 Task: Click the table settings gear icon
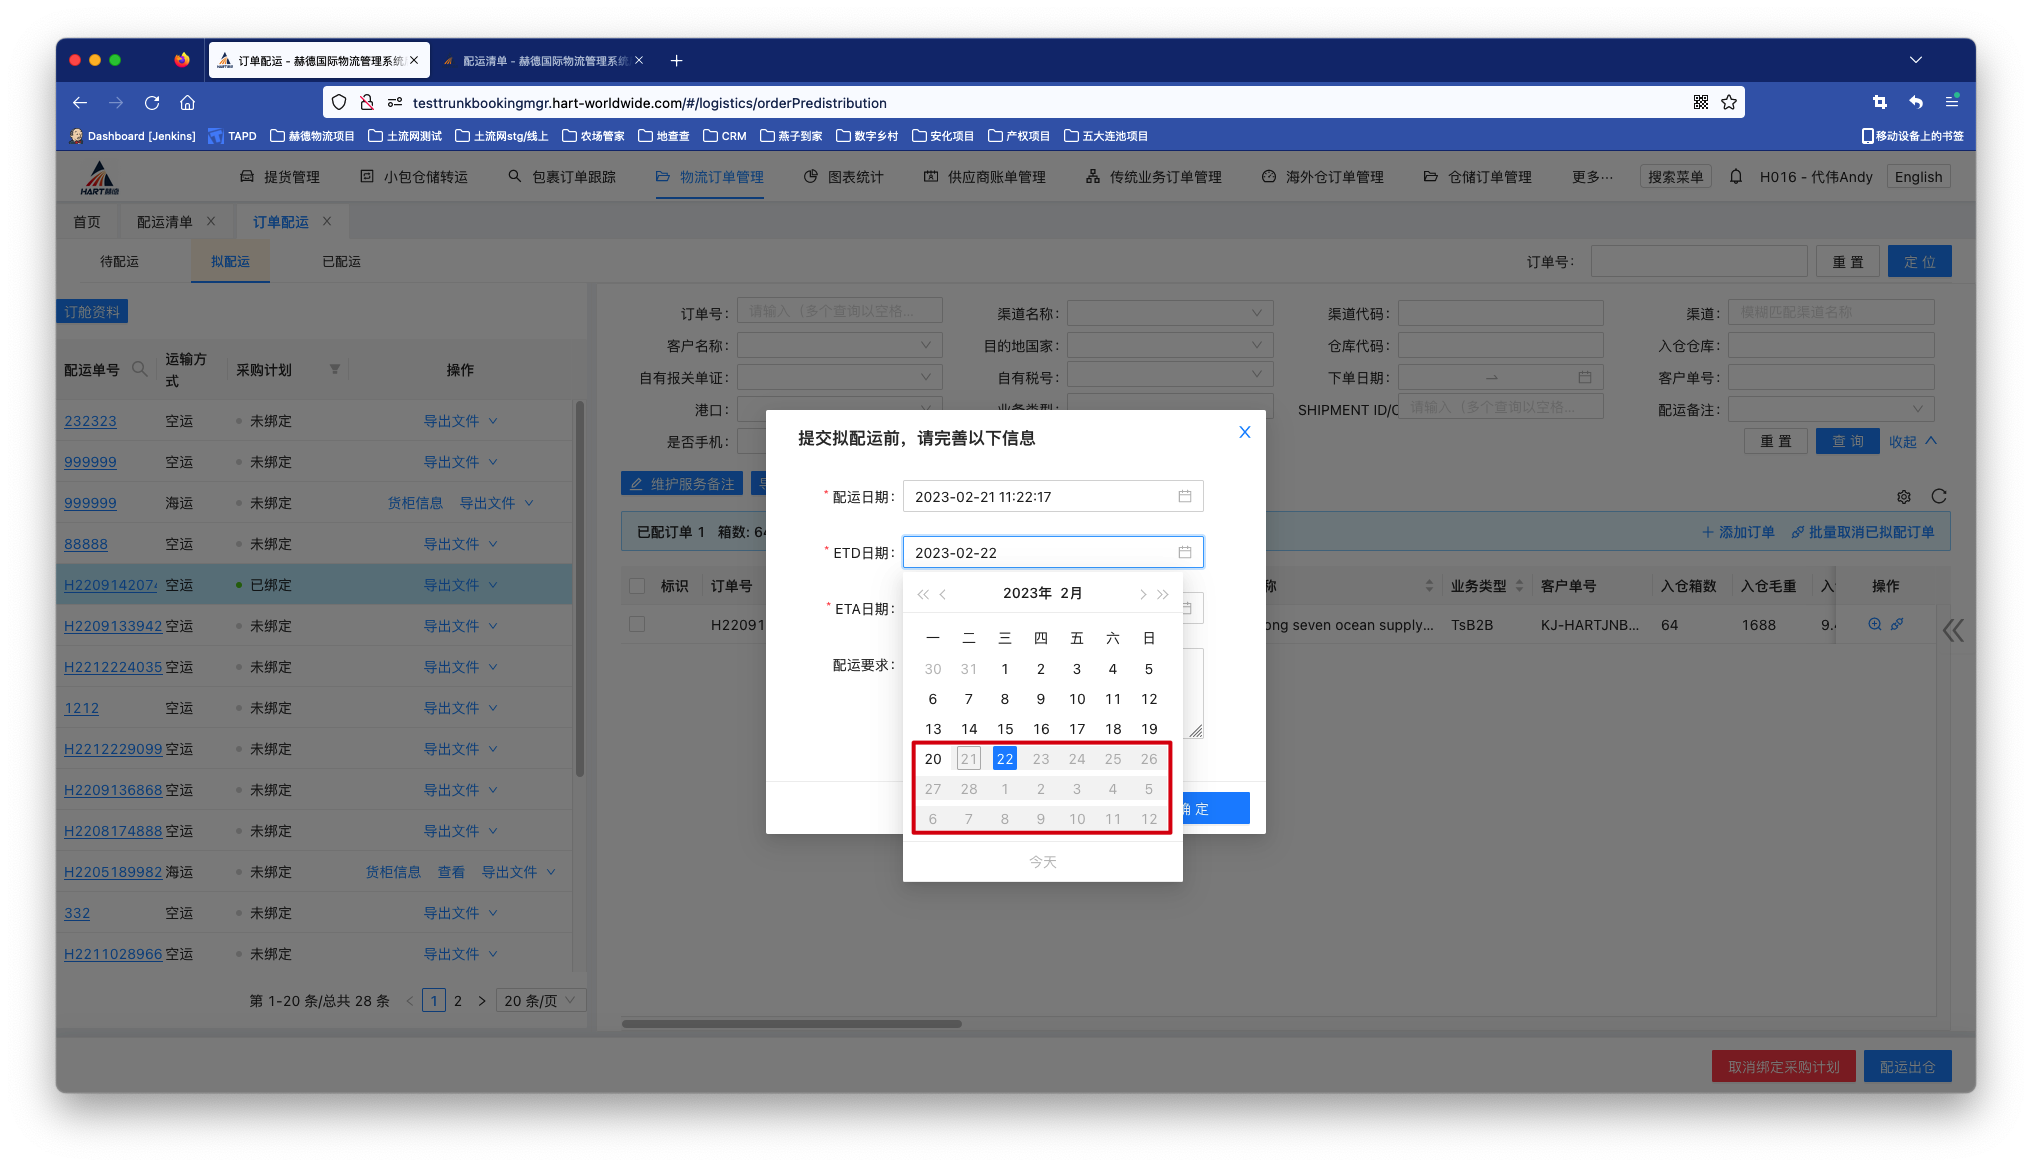[x=1904, y=497]
